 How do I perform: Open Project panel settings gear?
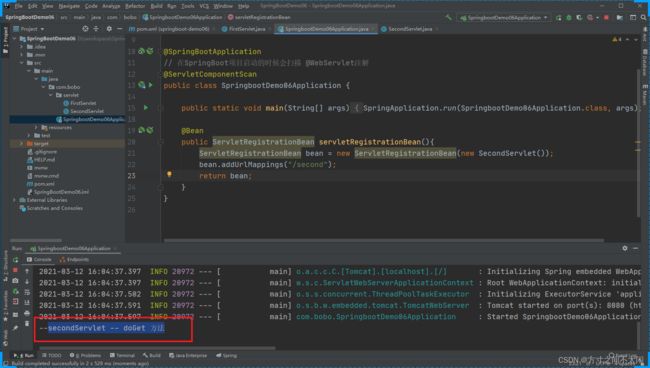pos(109,29)
